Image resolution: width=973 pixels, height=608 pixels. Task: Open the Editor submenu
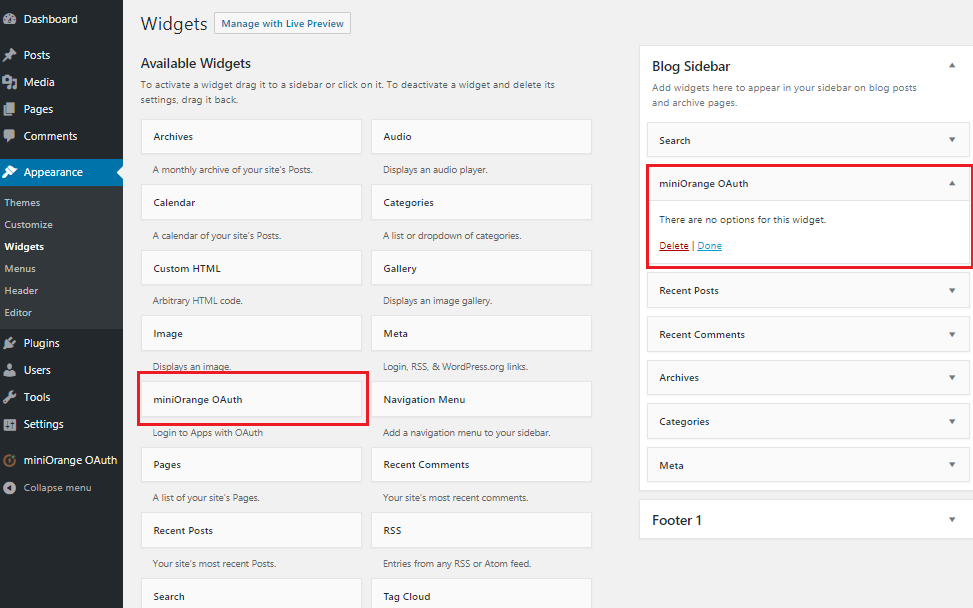pos(18,313)
